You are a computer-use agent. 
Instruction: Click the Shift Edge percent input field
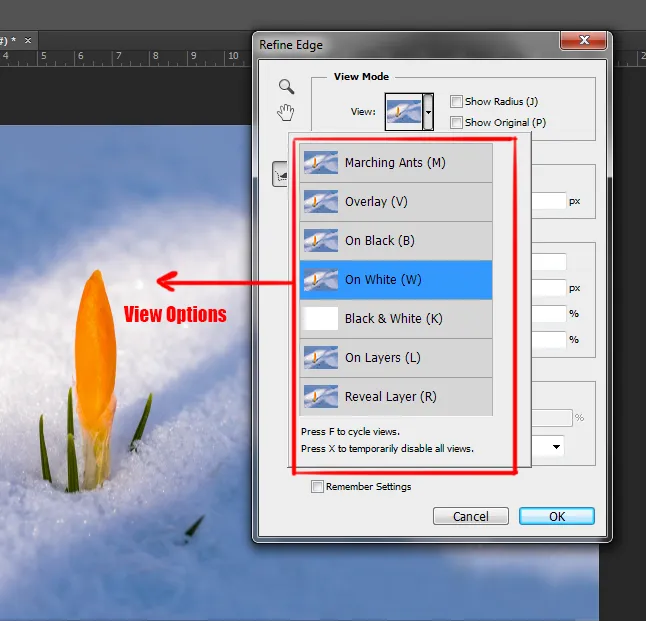pyautogui.click(x=549, y=340)
